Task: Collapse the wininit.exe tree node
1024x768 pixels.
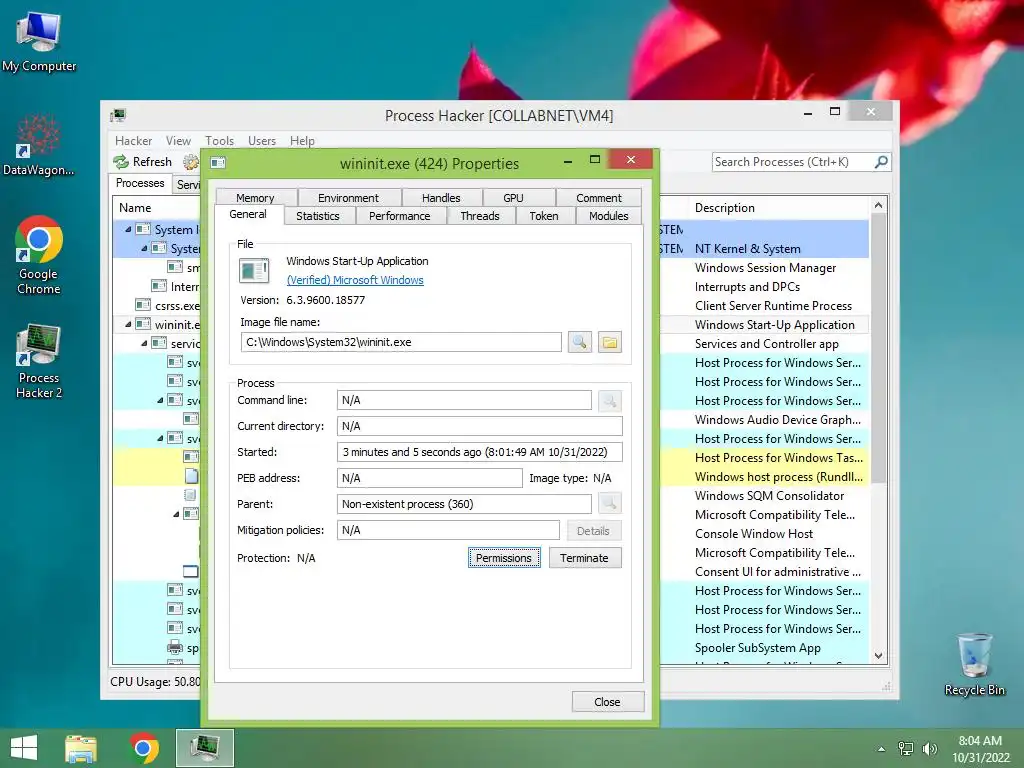Action: pyautogui.click(x=128, y=324)
